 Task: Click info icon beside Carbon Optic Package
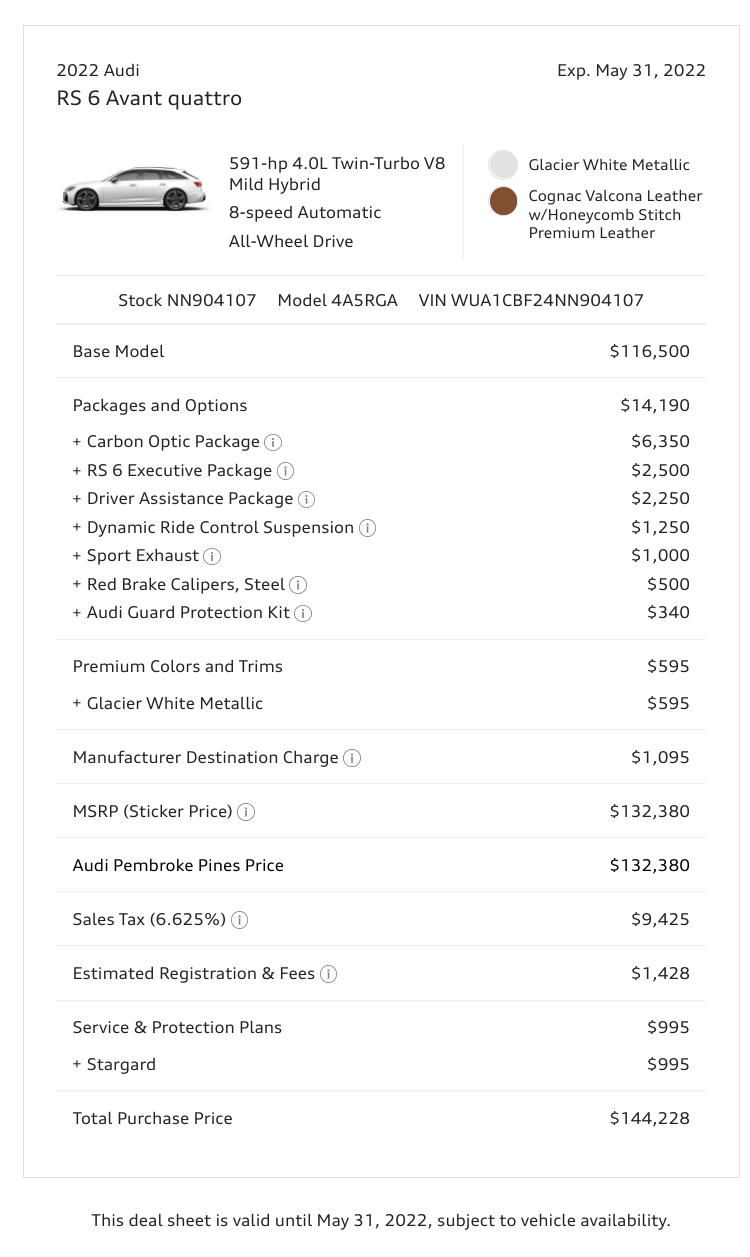[x=273, y=442]
